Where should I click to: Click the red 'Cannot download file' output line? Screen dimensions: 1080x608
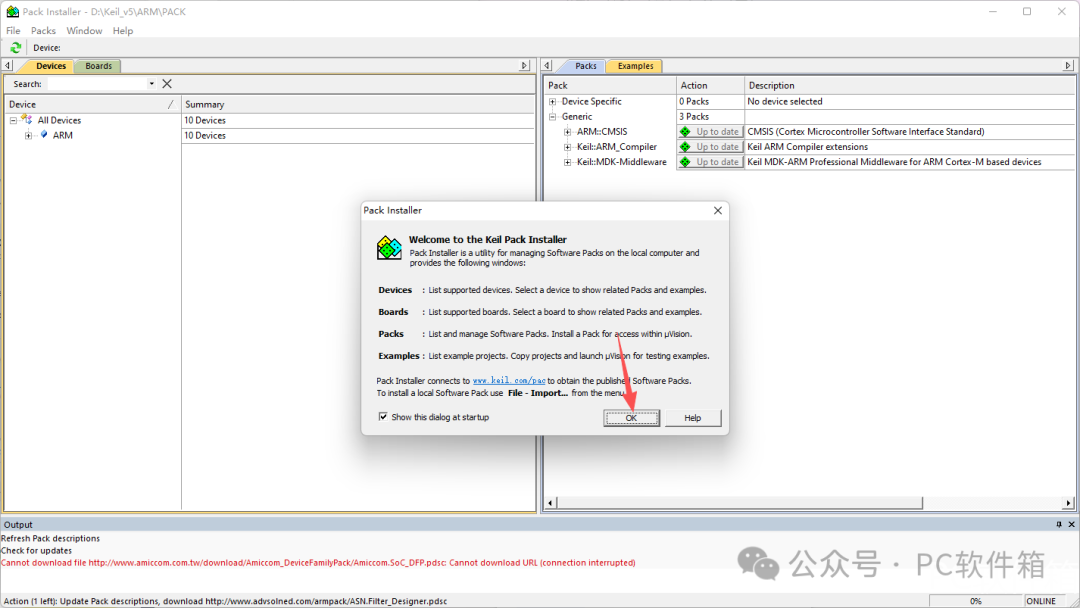coord(318,563)
